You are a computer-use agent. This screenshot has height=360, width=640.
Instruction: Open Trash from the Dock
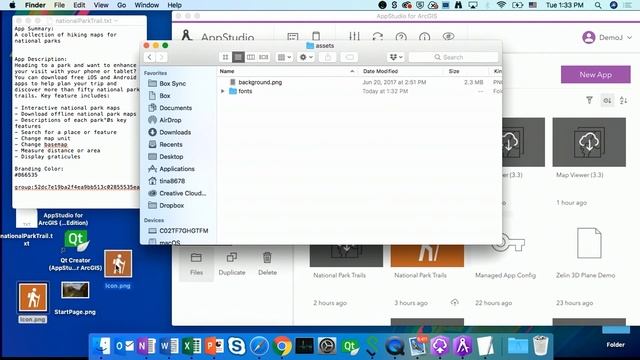pyautogui.click(x=541, y=345)
